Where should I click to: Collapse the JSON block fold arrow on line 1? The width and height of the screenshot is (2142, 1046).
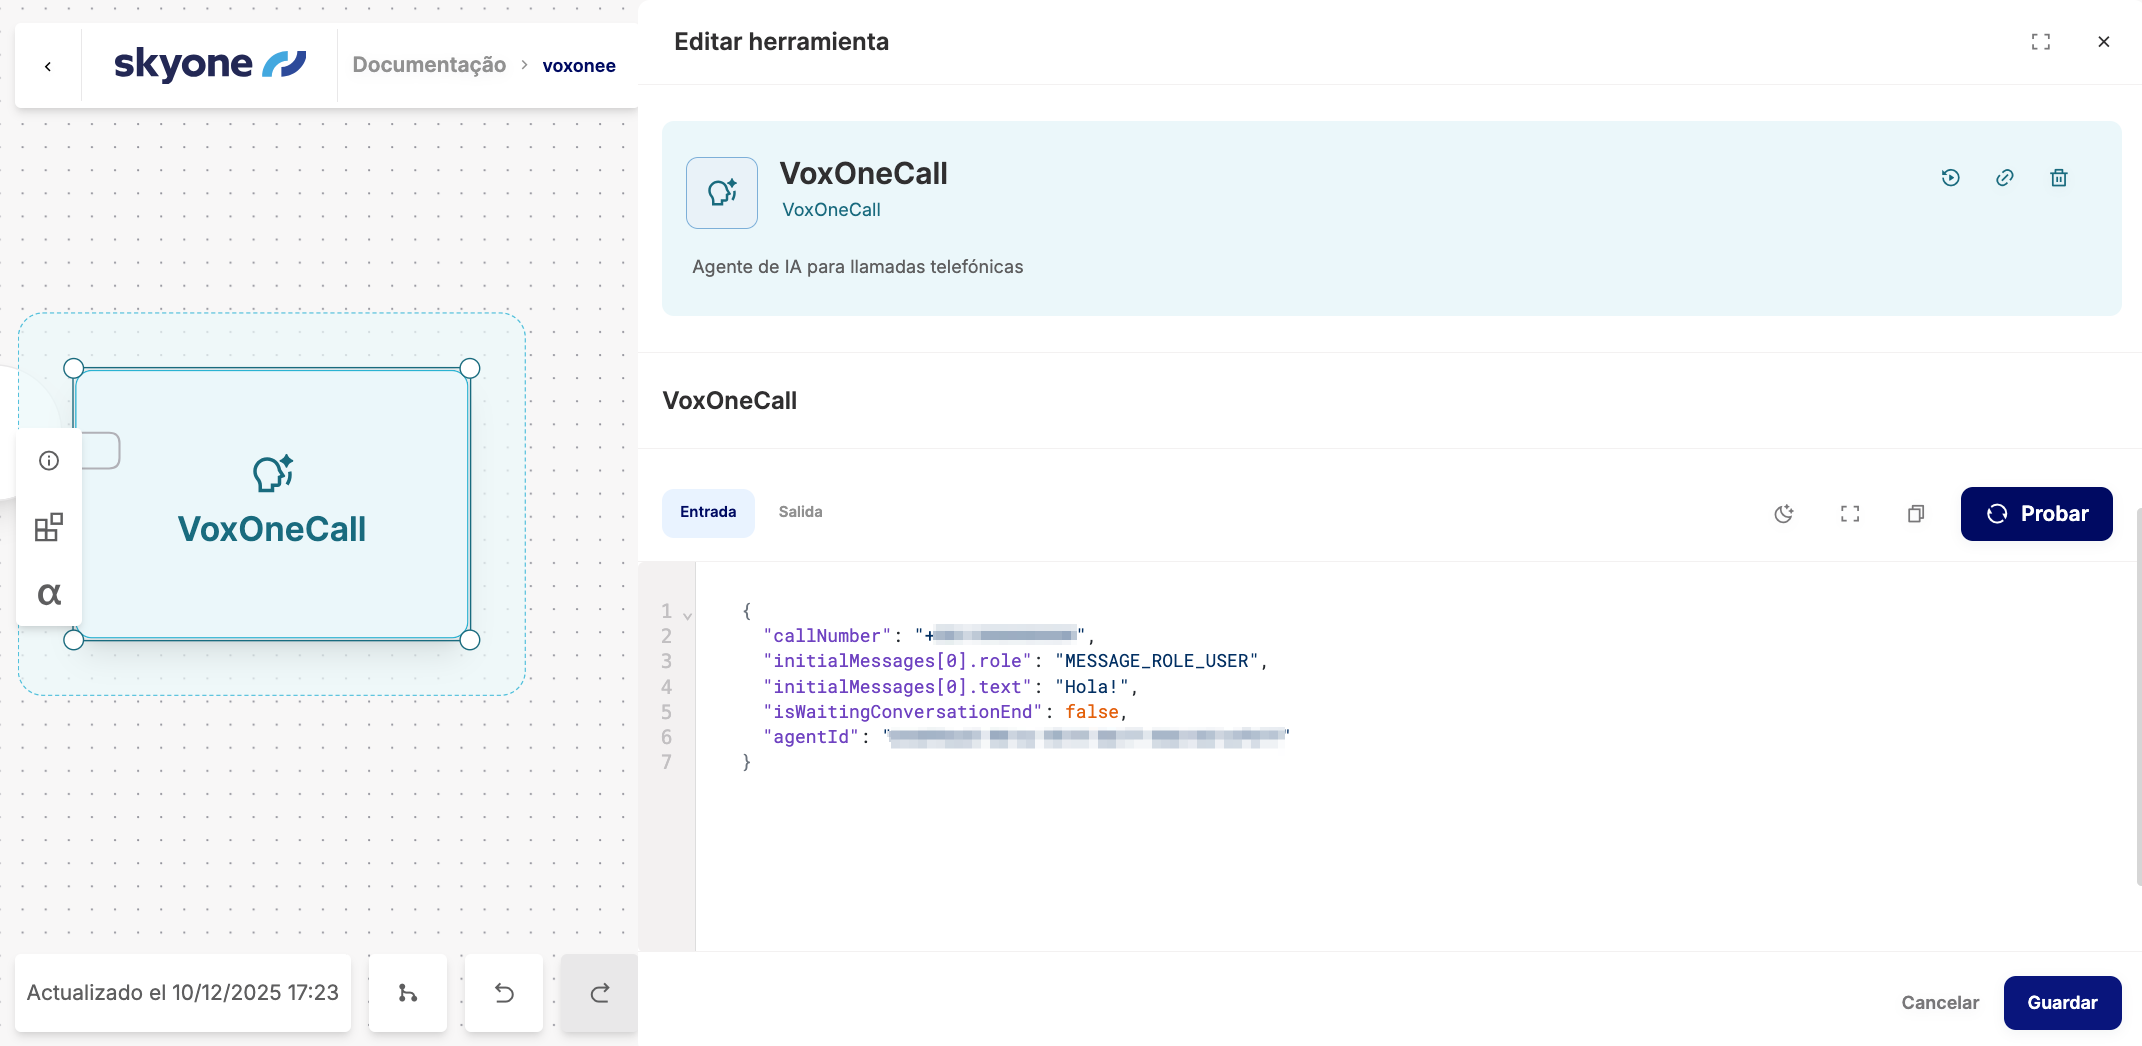[687, 615]
